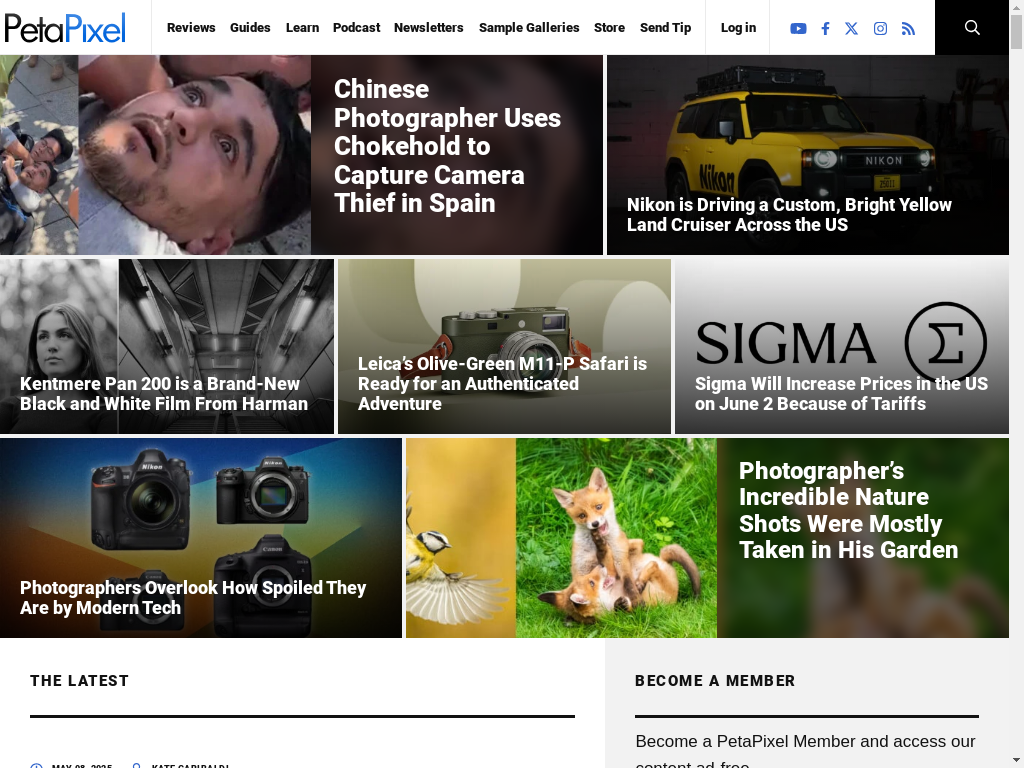Click the vertical page scrollbar thumb
Image resolution: width=1024 pixels, height=768 pixels.
pyautogui.click(x=1016, y=30)
